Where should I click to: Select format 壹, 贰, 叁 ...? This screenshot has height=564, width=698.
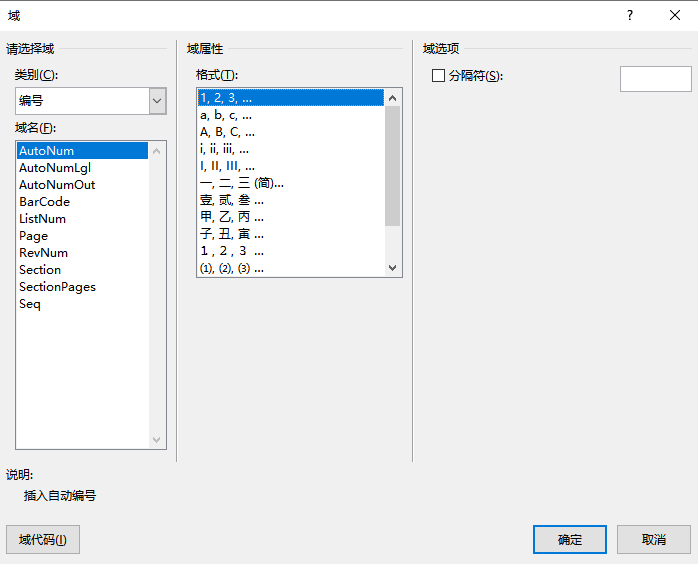point(291,200)
